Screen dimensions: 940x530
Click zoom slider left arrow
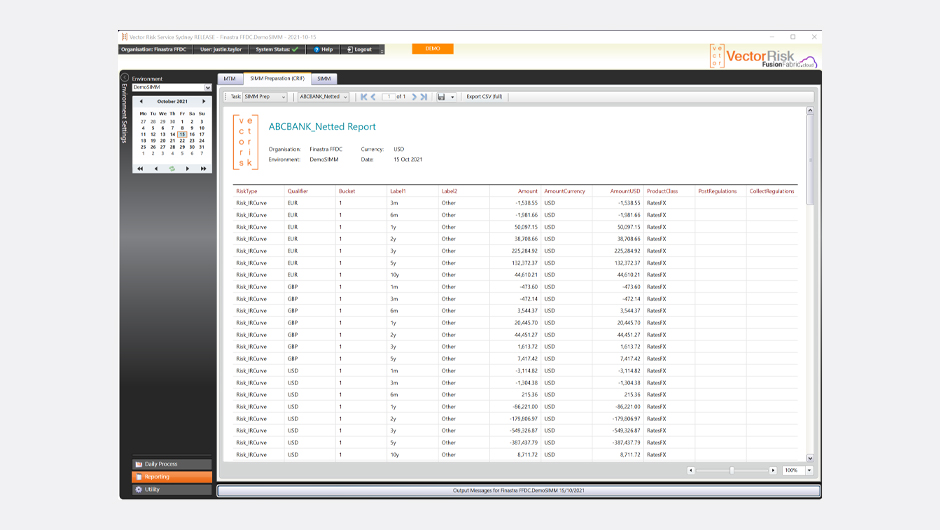pyautogui.click(x=691, y=471)
